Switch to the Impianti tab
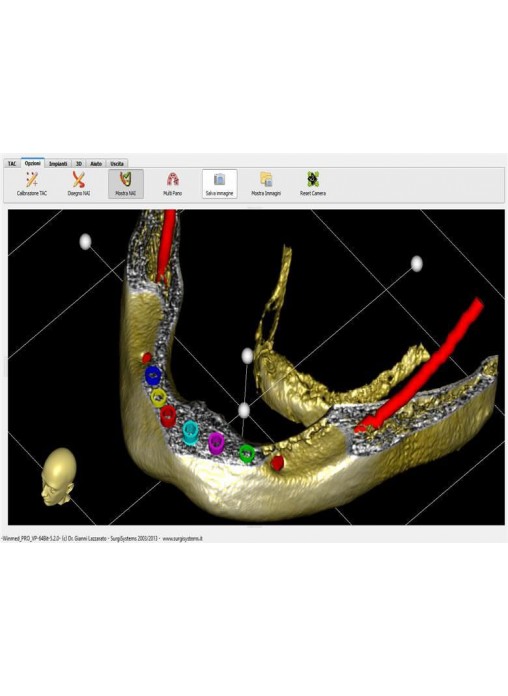Image resolution: width=508 pixels, height=696 pixels. (x=58, y=164)
